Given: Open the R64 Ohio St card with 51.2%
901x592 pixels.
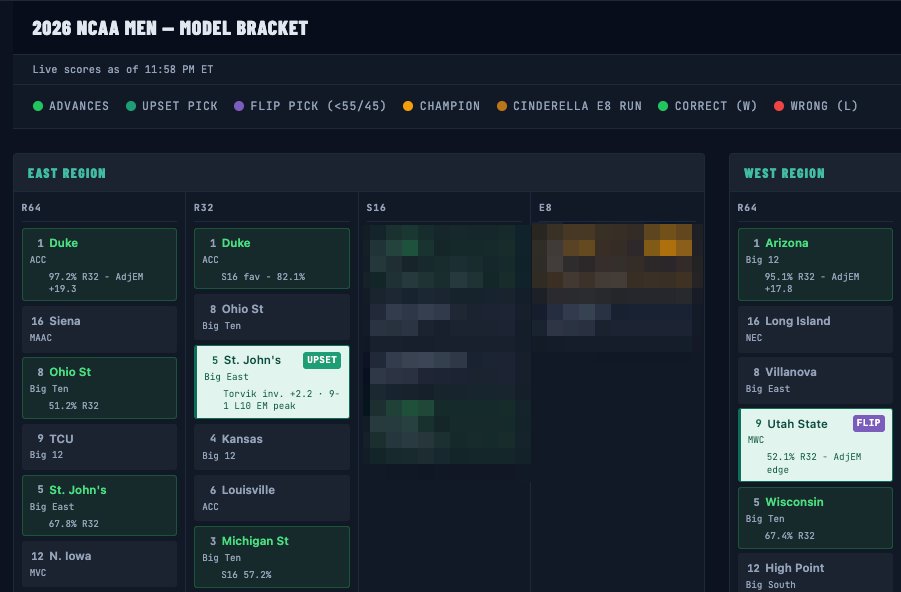Looking at the screenshot, I should (x=99, y=388).
